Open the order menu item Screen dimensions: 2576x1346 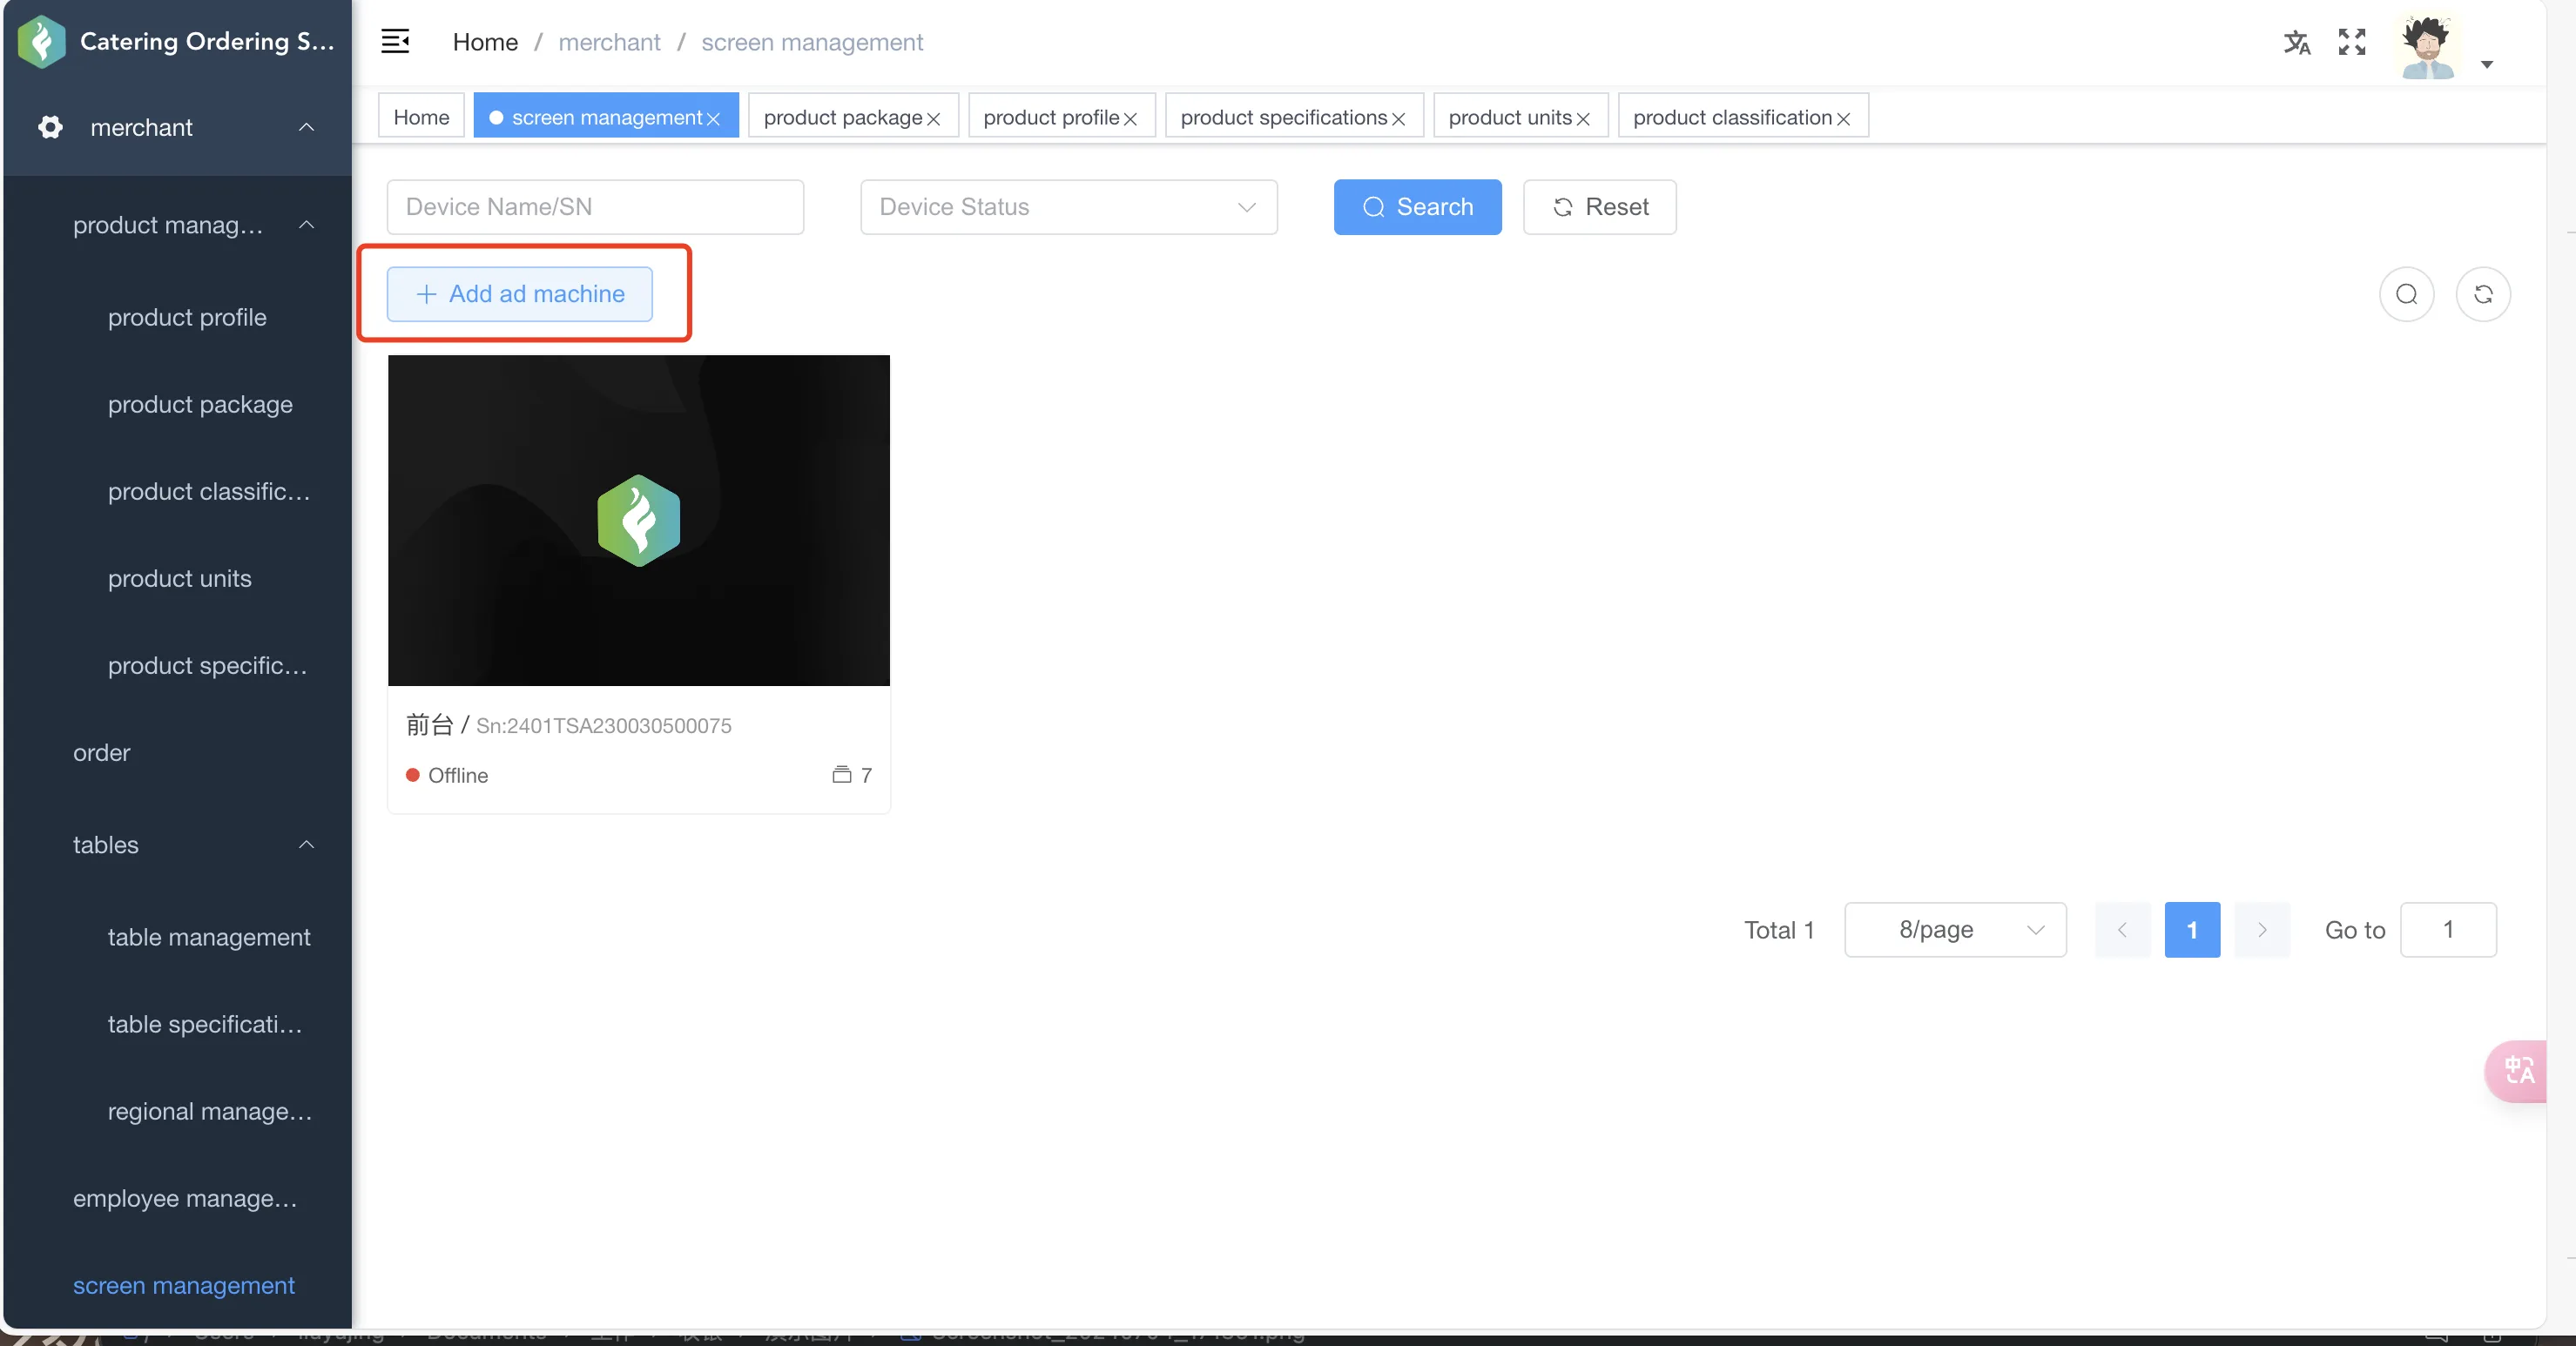[101, 752]
